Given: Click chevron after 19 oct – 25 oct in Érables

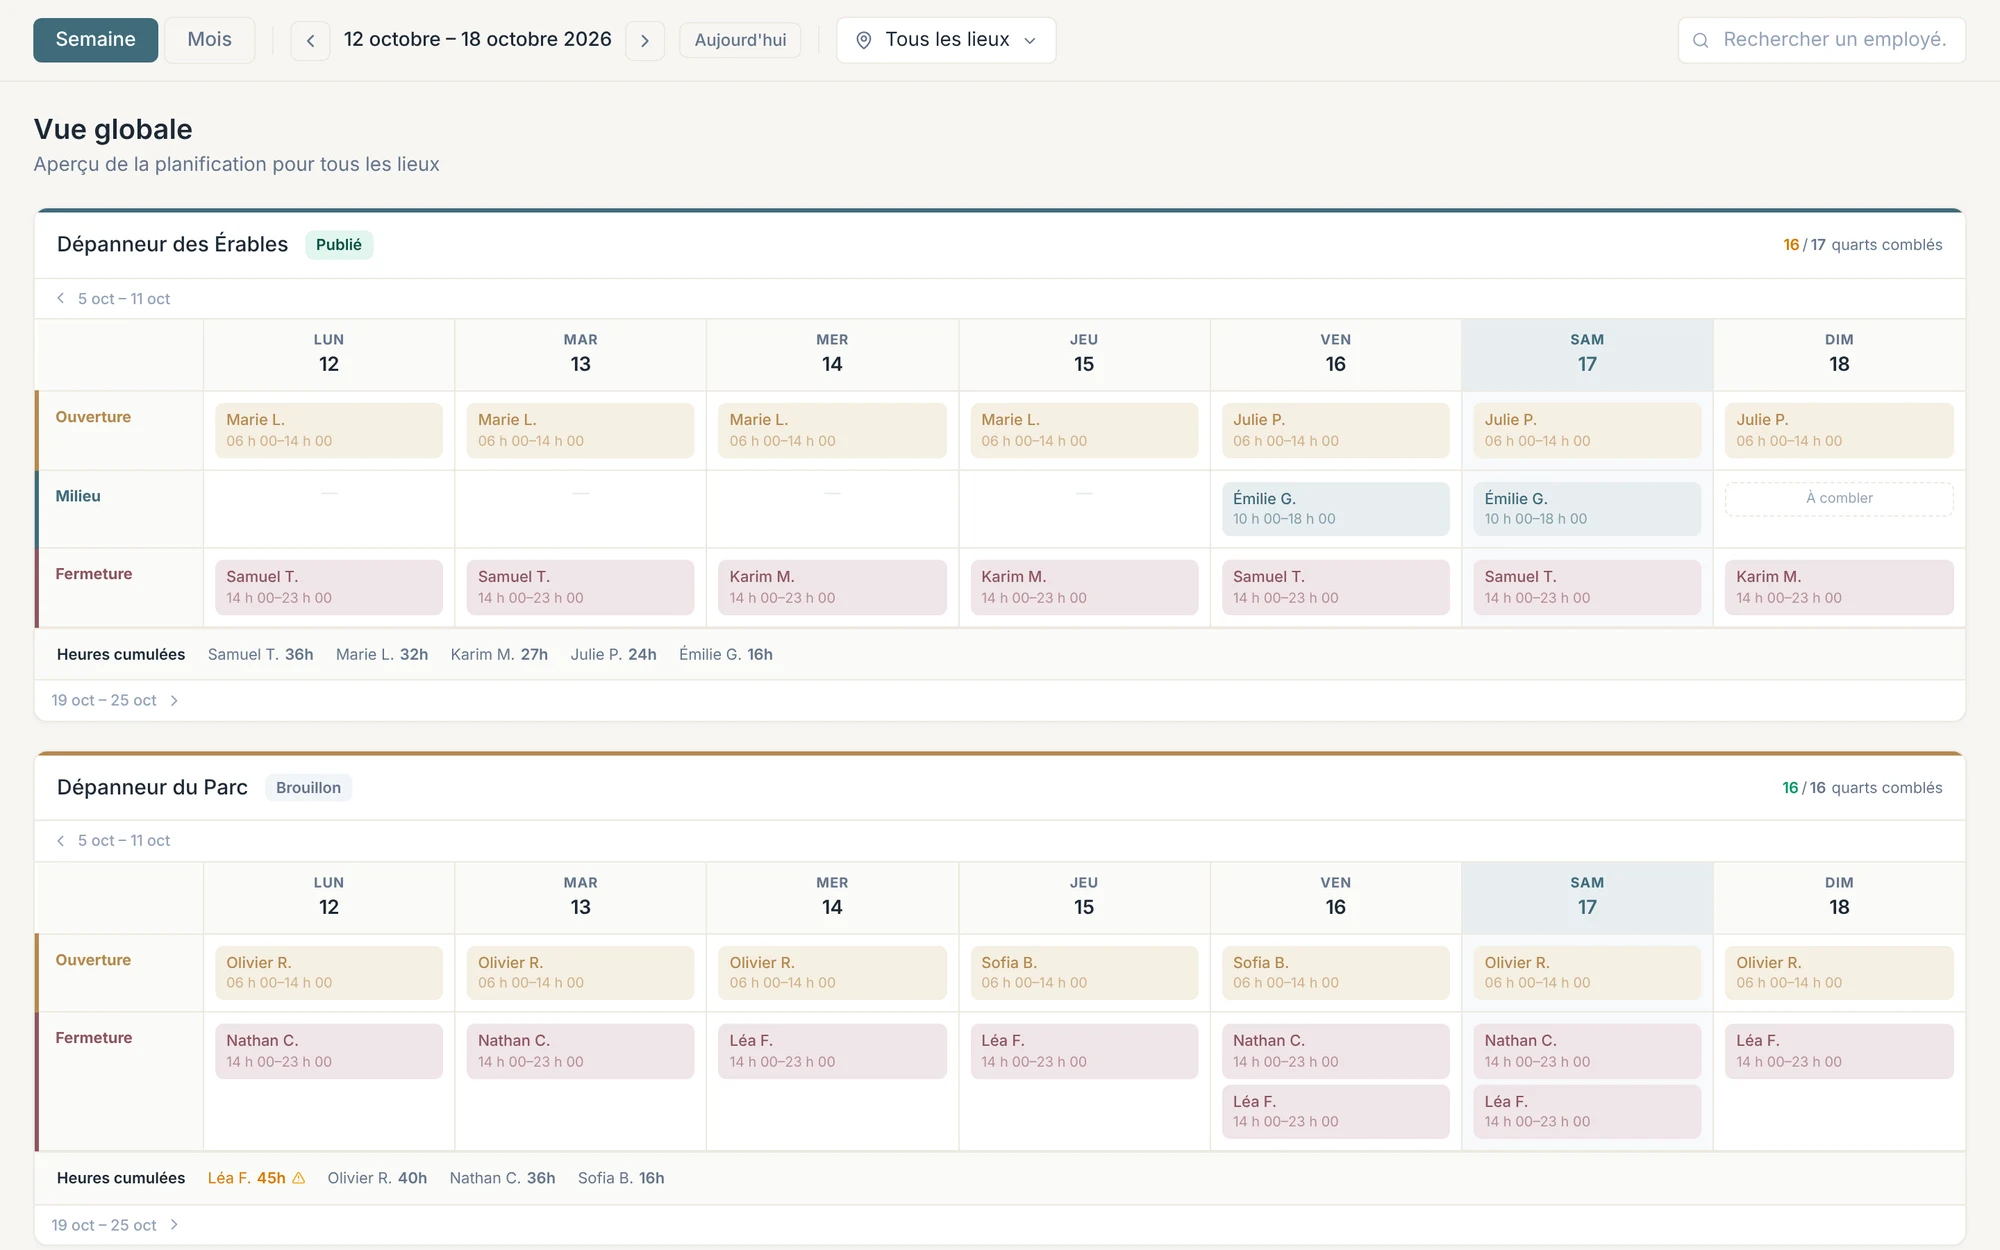Looking at the screenshot, I should [x=174, y=700].
